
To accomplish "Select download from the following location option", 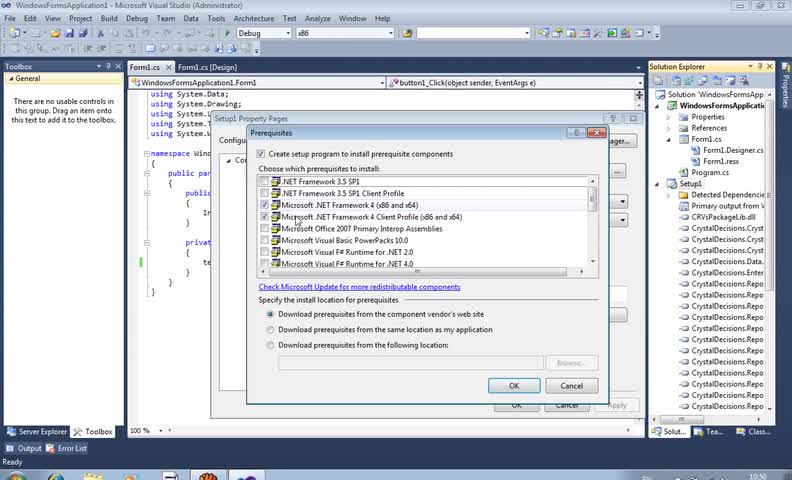I will pos(270,345).
